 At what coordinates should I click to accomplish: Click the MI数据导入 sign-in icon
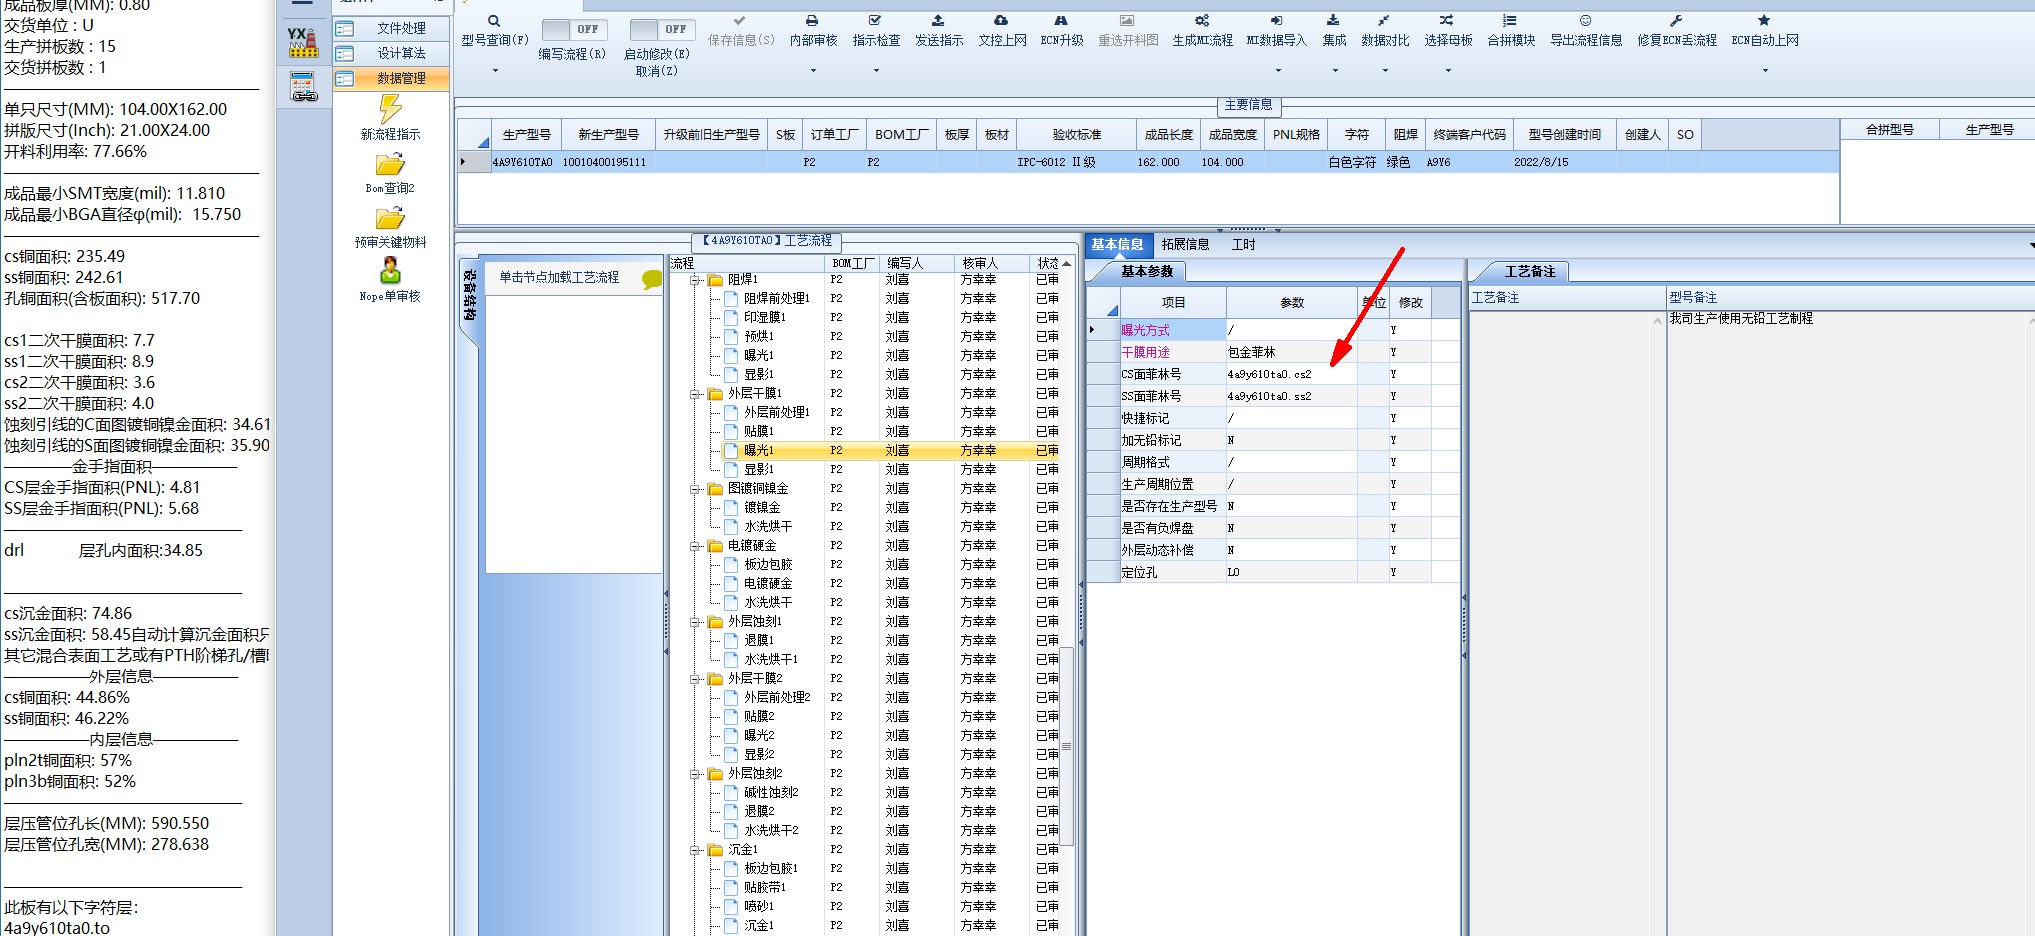pyautogui.click(x=1276, y=21)
